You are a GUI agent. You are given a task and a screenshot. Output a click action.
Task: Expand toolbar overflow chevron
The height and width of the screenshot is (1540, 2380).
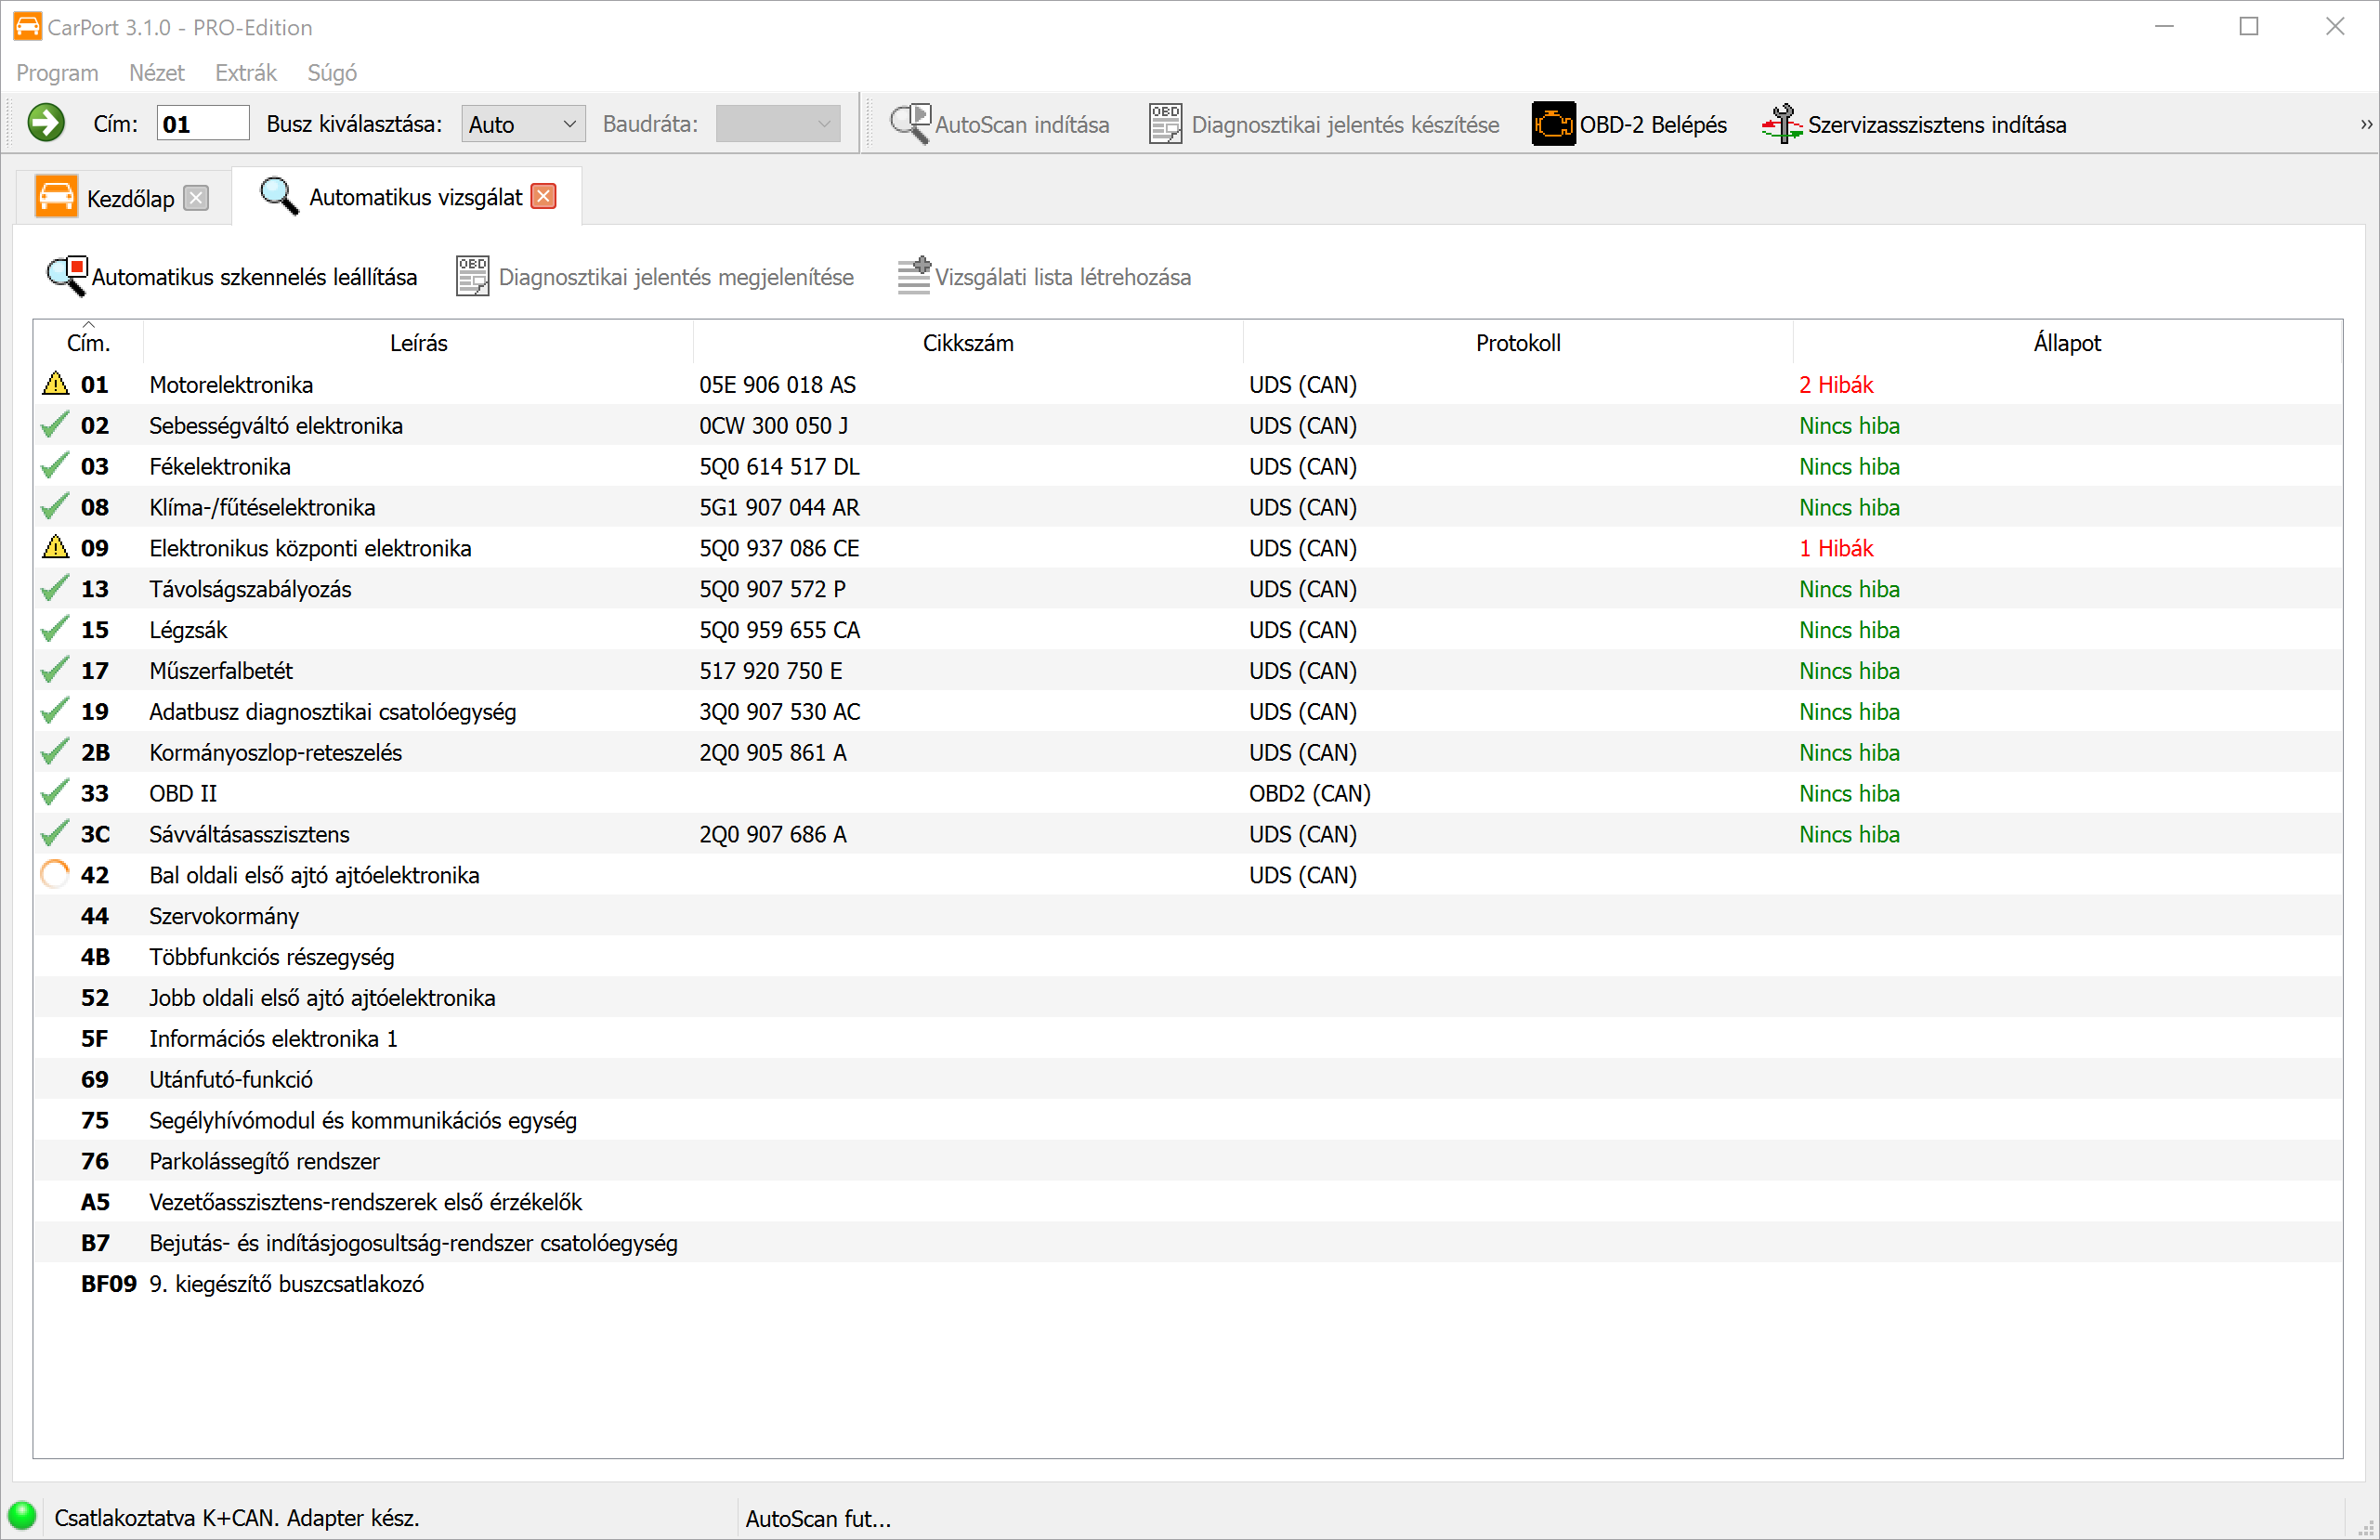point(2365,124)
